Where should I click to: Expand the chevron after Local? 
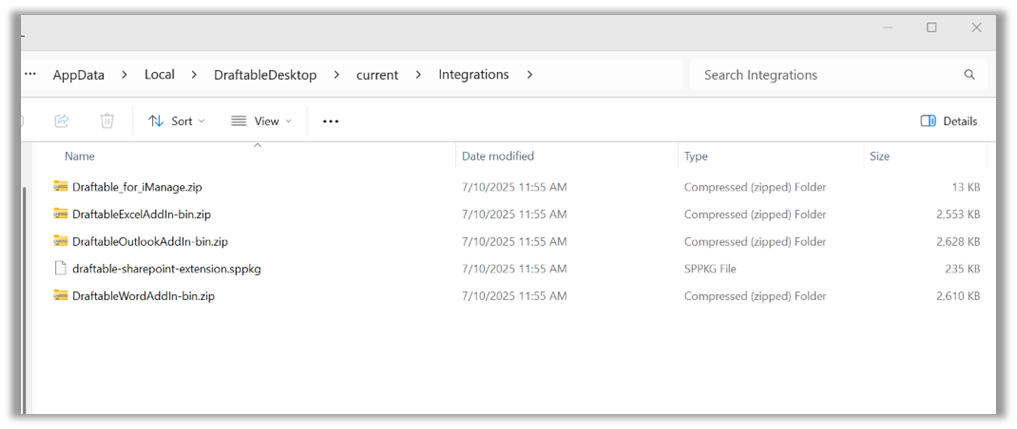pos(194,75)
